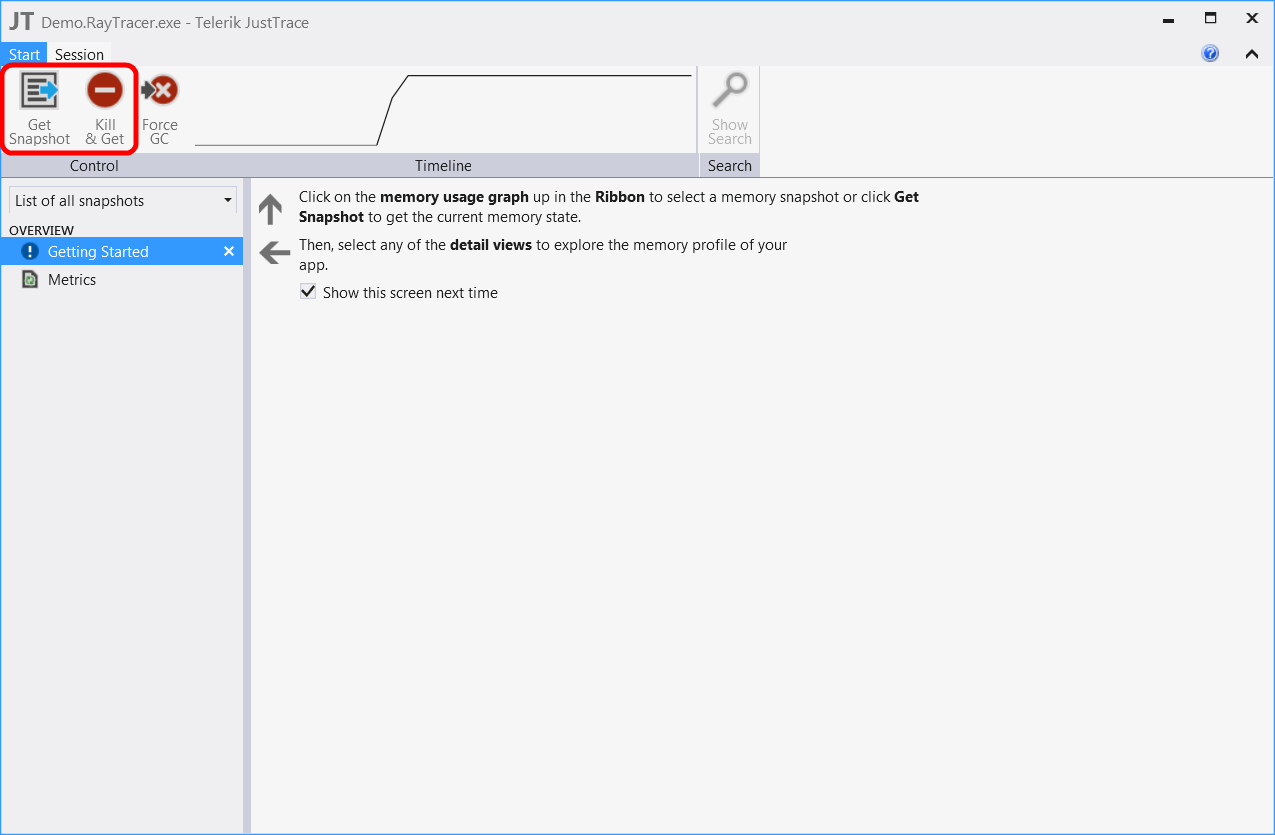Open the Show Search tool
This screenshot has height=835, width=1275.
[730, 109]
